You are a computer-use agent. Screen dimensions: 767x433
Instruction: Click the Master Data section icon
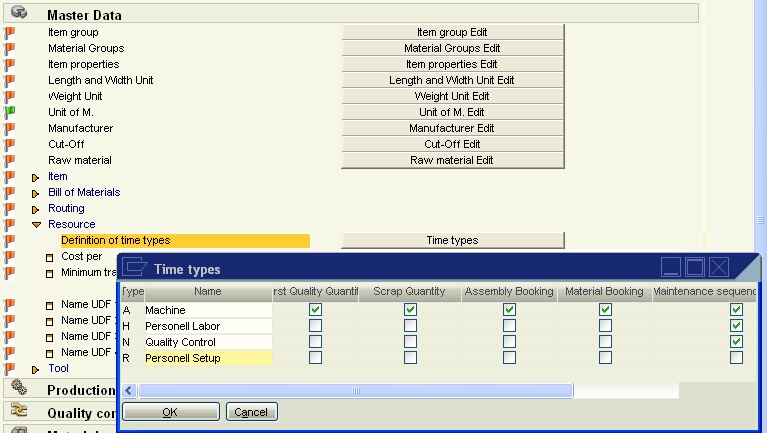coord(18,14)
